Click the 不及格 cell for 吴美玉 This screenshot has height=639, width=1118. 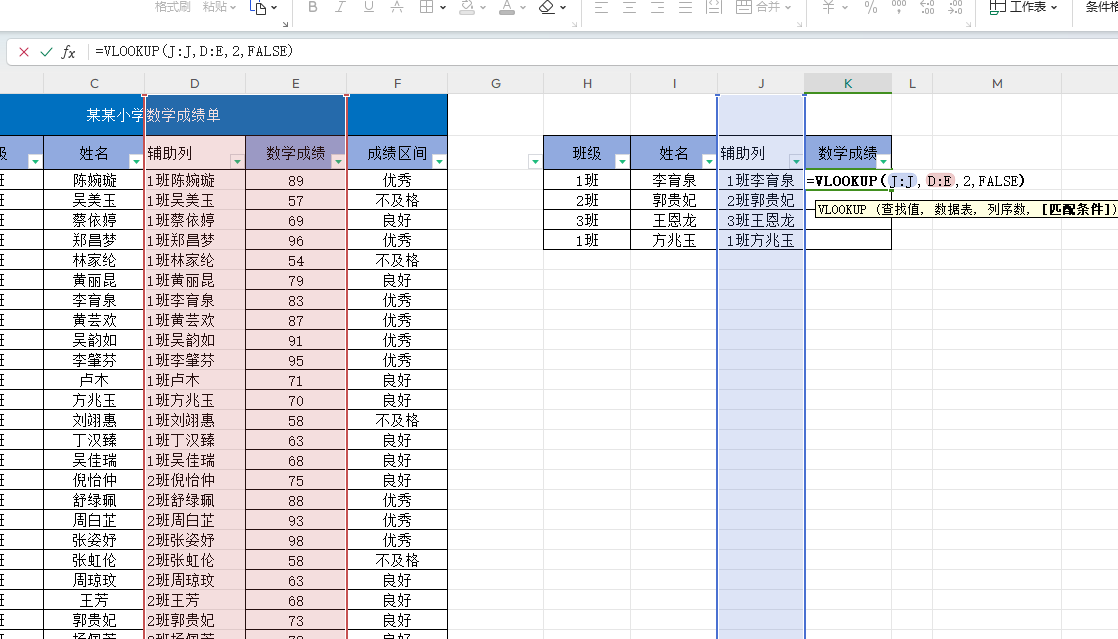397,200
